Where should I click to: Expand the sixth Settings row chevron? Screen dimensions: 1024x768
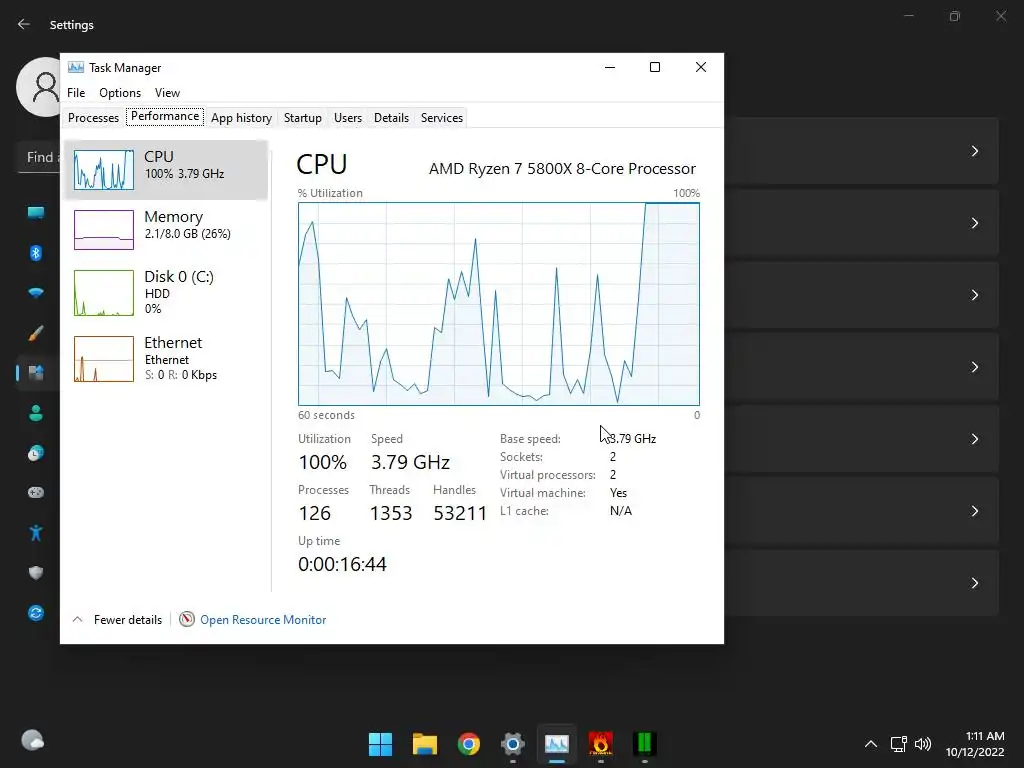tap(974, 511)
